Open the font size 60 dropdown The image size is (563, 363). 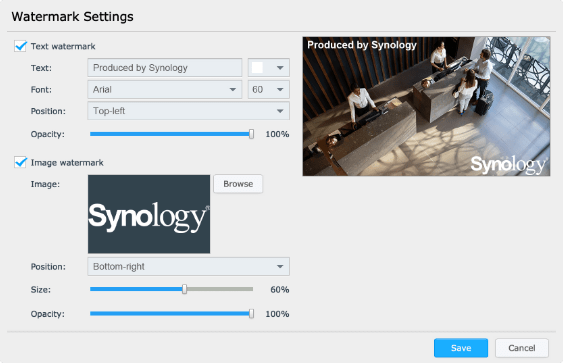(x=269, y=89)
